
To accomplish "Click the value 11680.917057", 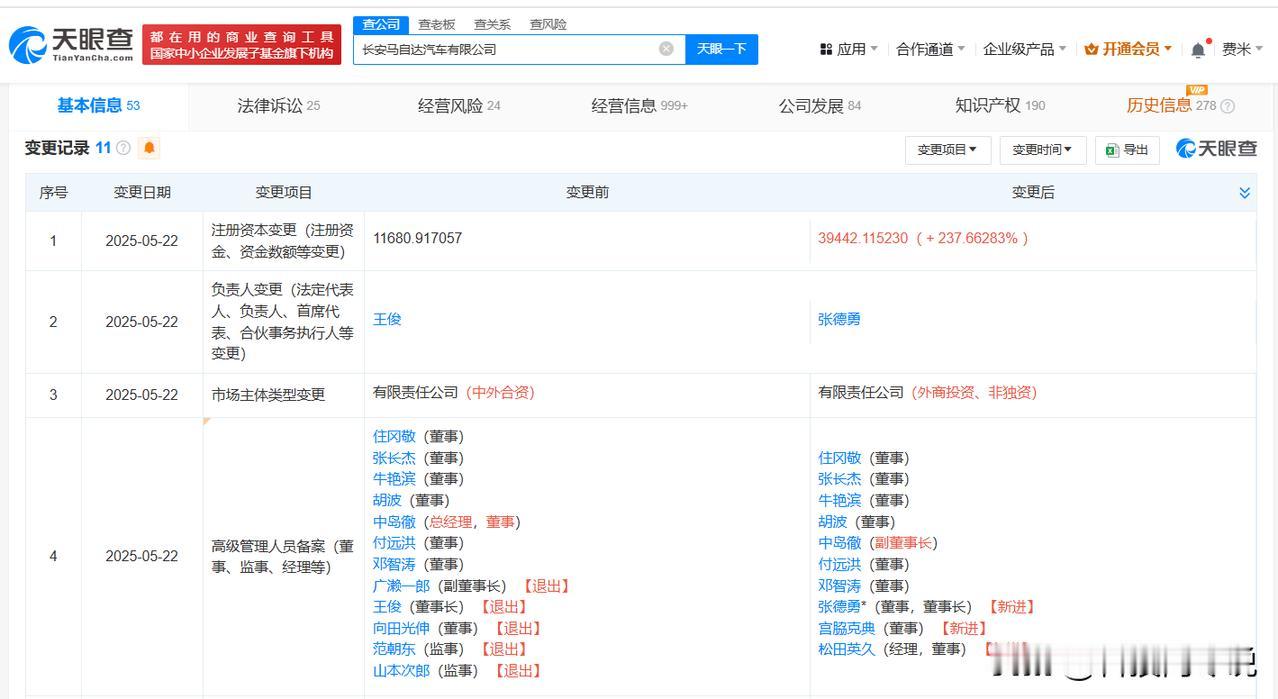I will [417, 238].
